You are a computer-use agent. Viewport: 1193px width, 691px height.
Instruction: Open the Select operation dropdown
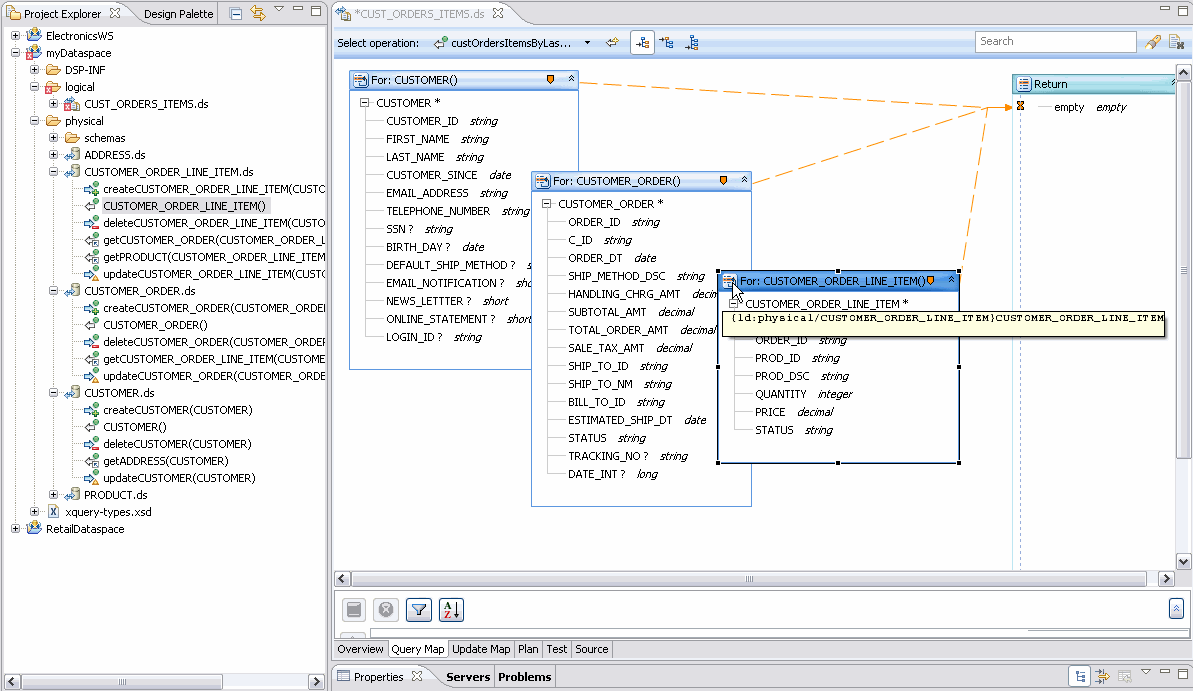point(587,43)
